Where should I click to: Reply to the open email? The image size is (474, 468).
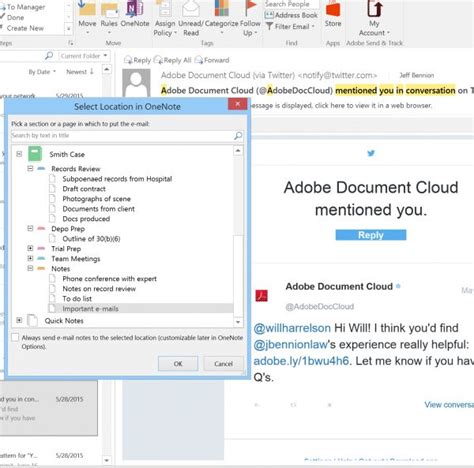pyautogui.click(x=137, y=60)
